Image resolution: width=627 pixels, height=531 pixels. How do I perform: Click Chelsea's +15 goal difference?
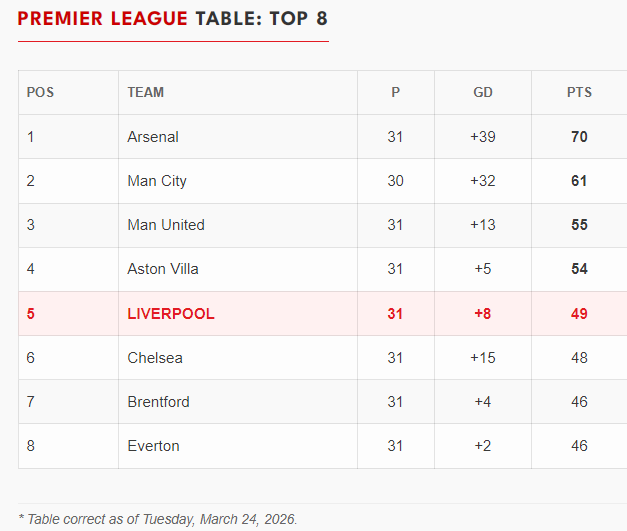pyautogui.click(x=482, y=358)
